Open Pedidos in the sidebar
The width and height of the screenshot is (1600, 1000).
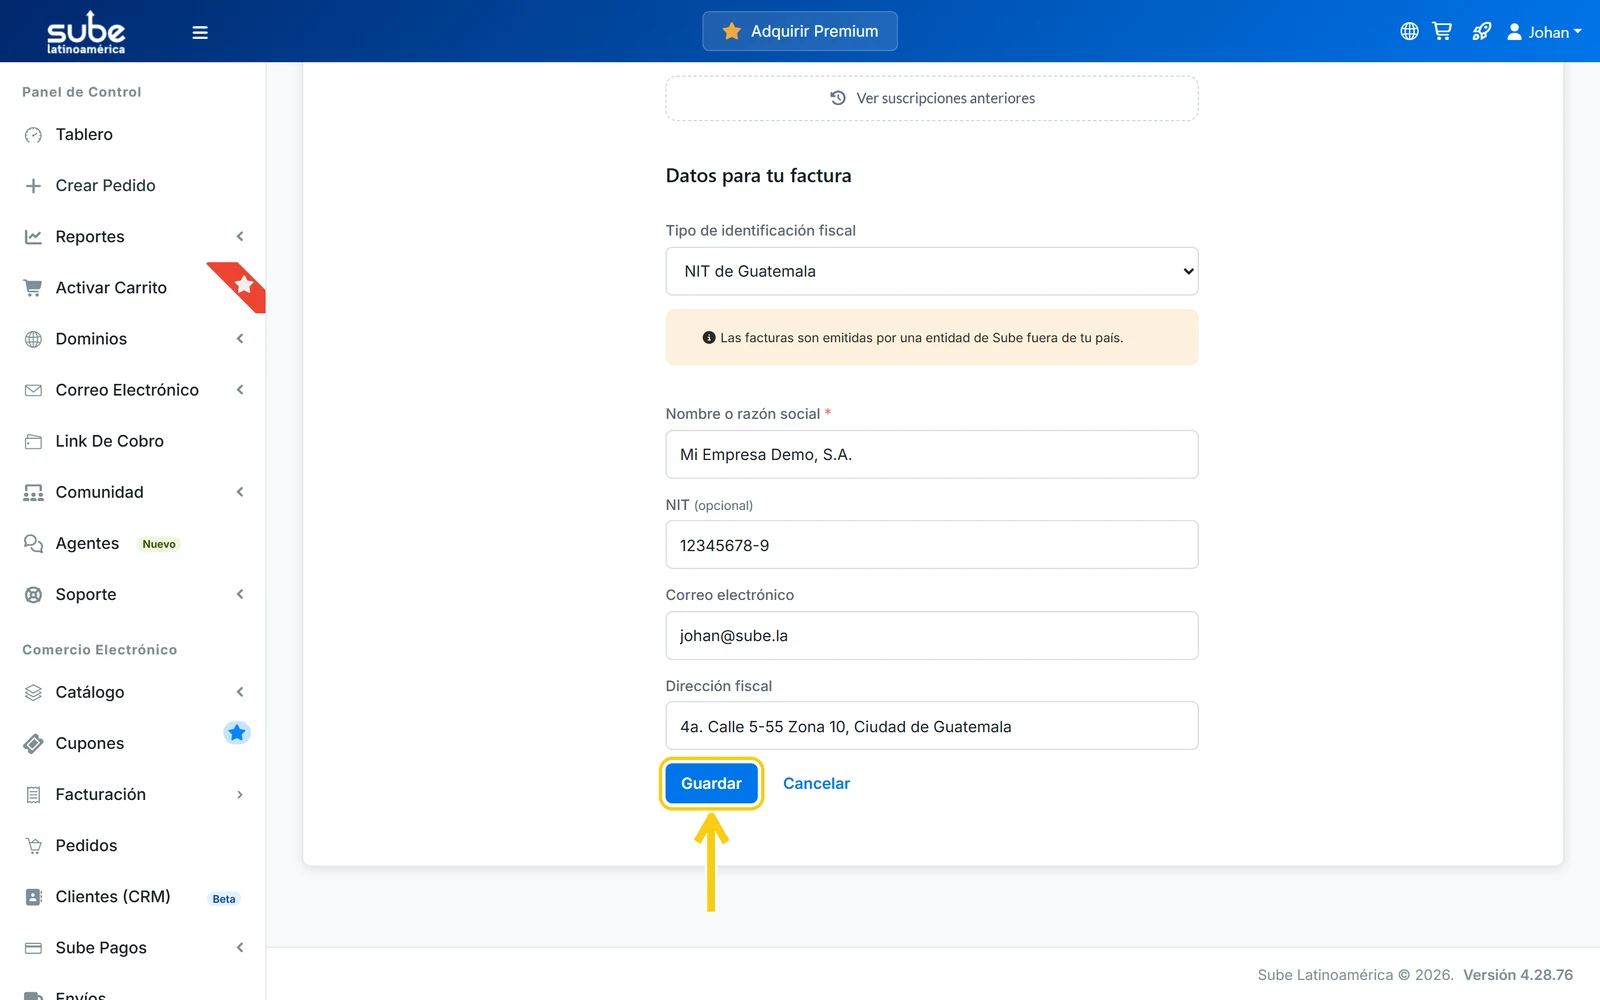click(133, 846)
